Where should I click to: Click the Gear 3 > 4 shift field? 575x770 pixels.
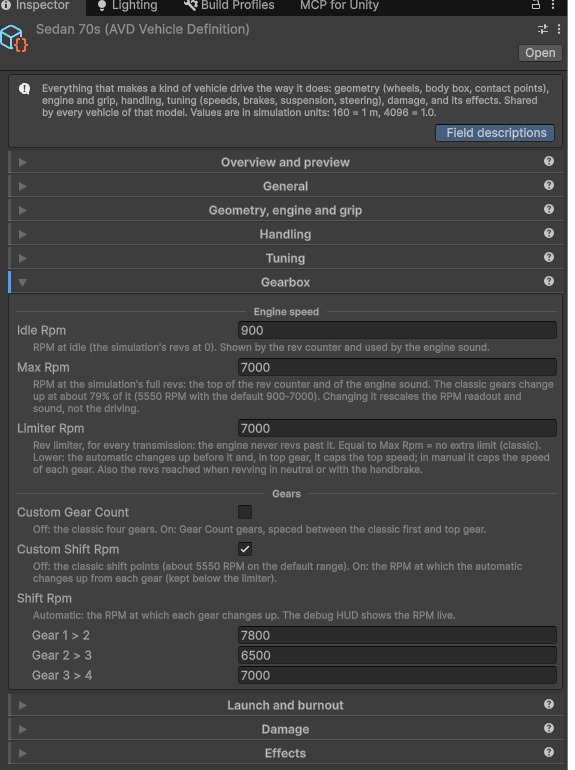pyautogui.click(x=397, y=676)
